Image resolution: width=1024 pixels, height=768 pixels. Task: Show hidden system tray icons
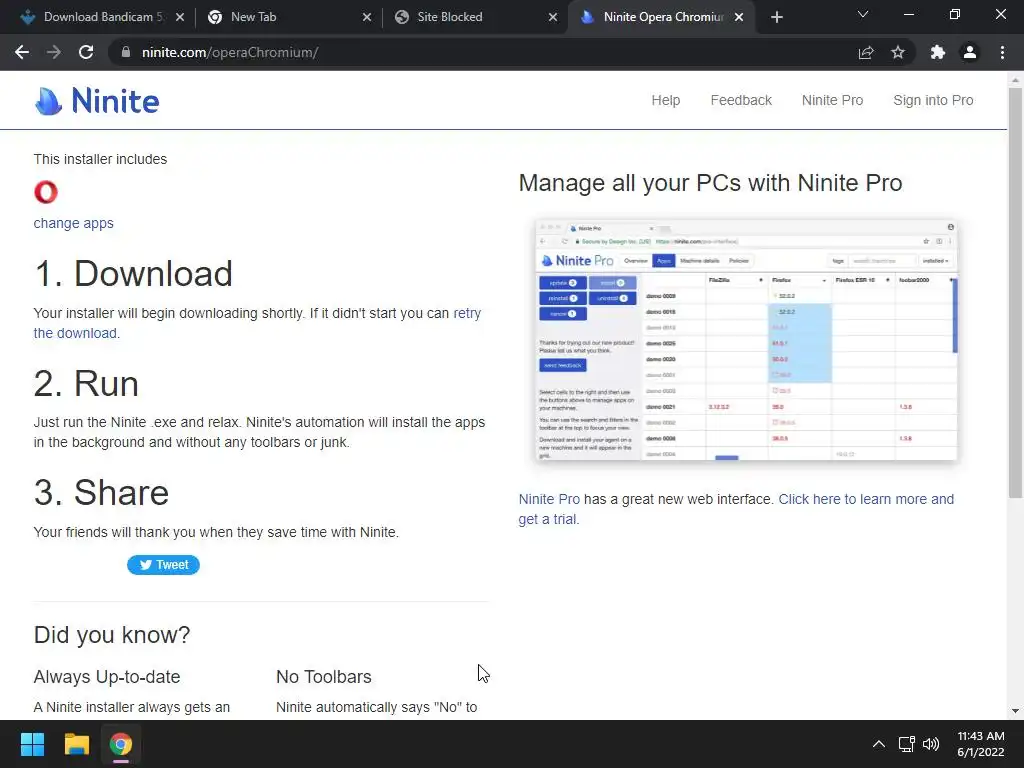[879, 744]
